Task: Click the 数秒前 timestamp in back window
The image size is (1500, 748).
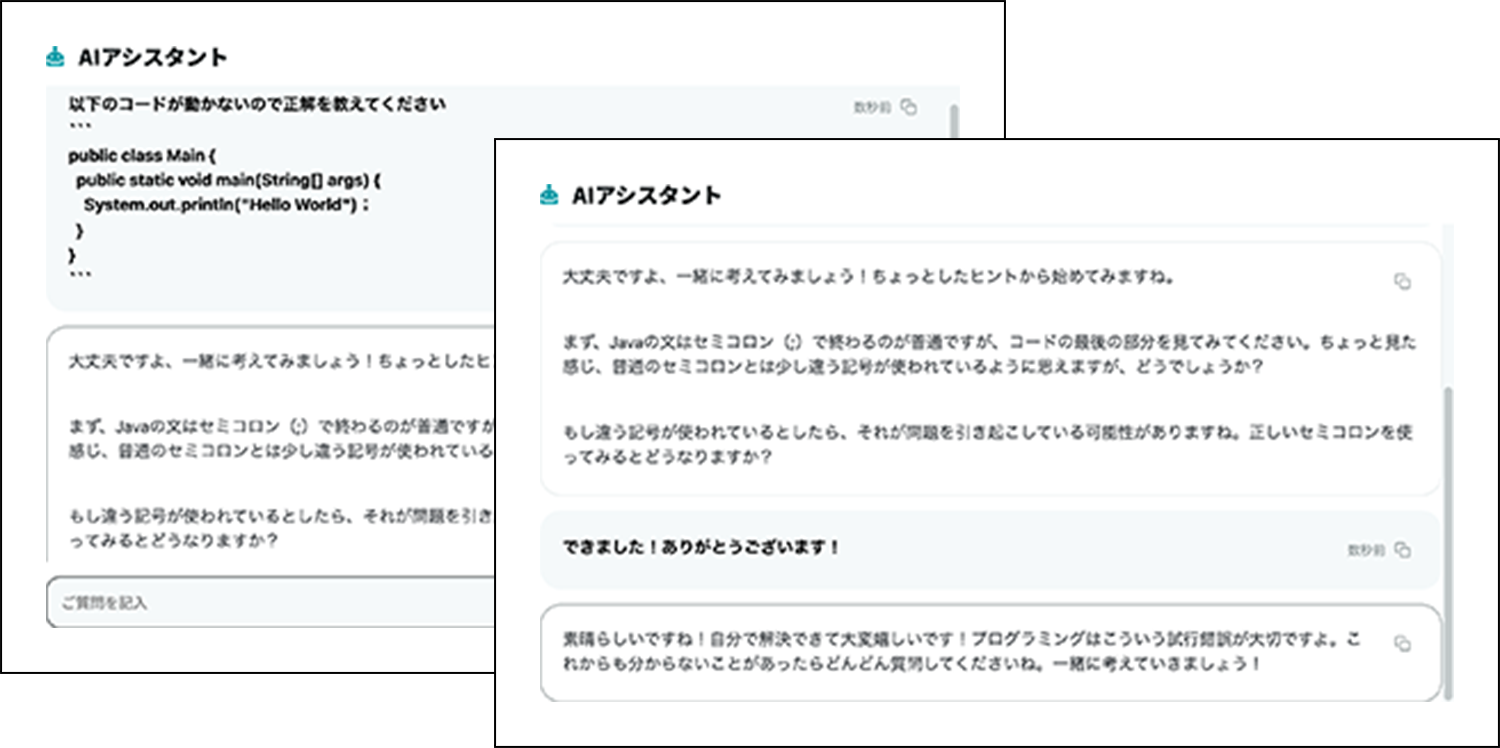Action: pos(871,107)
